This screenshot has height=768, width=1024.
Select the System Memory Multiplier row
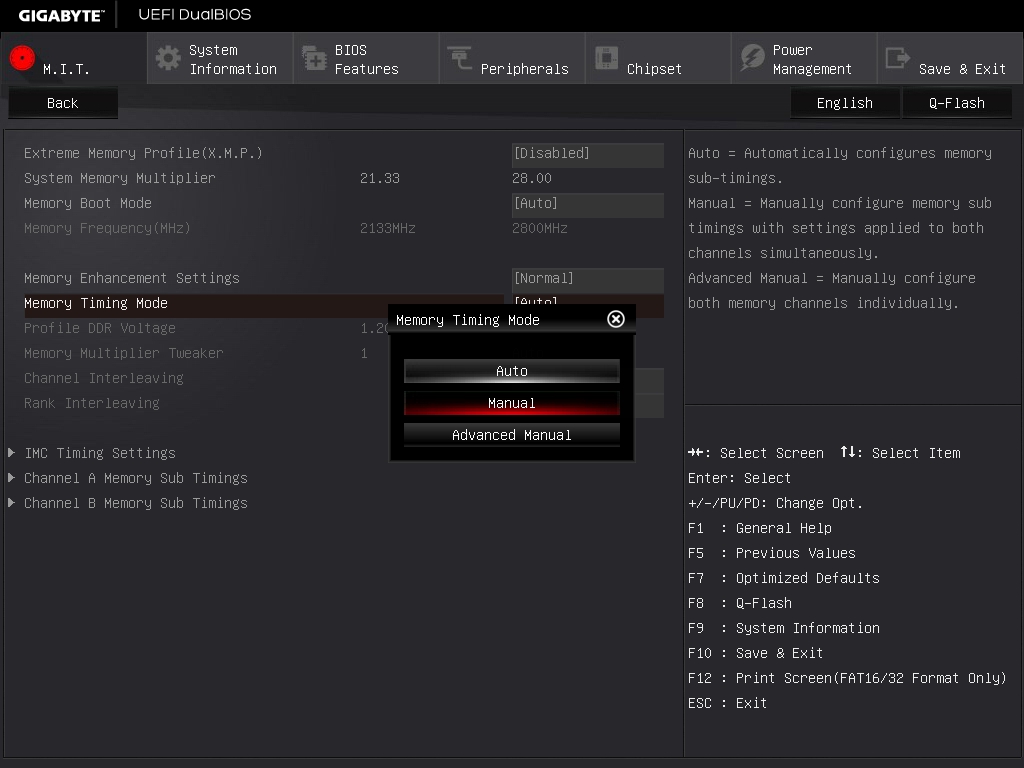tap(344, 178)
